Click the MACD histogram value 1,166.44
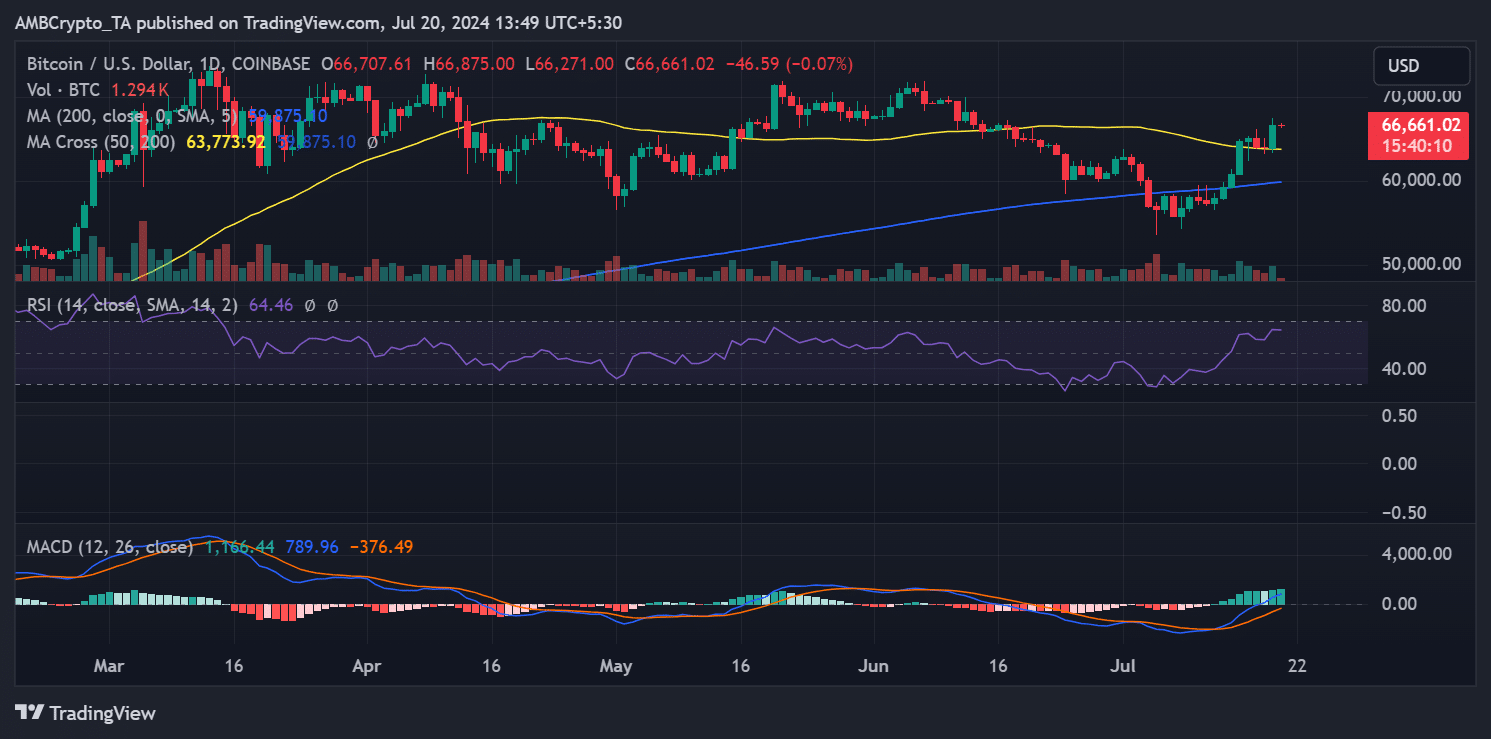The height and width of the screenshot is (739, 1491). [x=240, y=547]
